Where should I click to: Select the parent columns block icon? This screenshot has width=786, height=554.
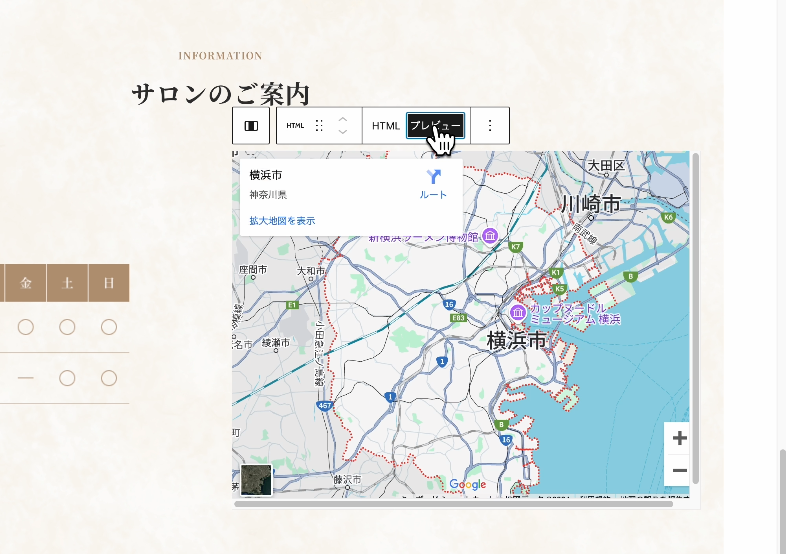pos(251,126)
